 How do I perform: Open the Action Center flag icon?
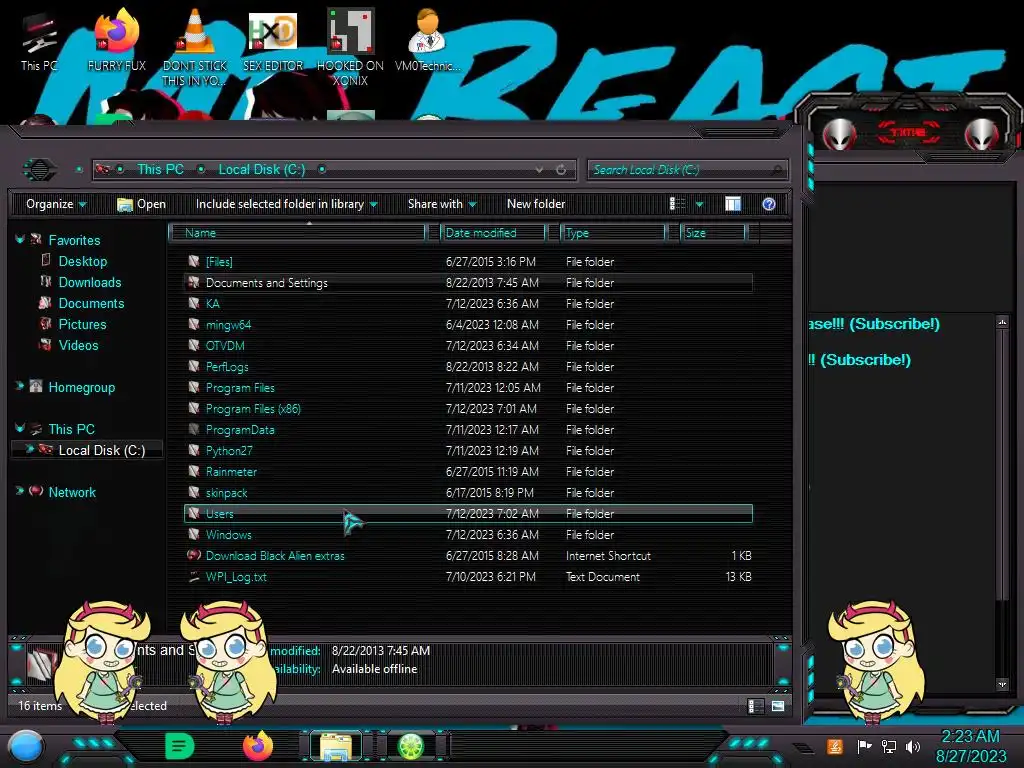[x=865, y=746]
